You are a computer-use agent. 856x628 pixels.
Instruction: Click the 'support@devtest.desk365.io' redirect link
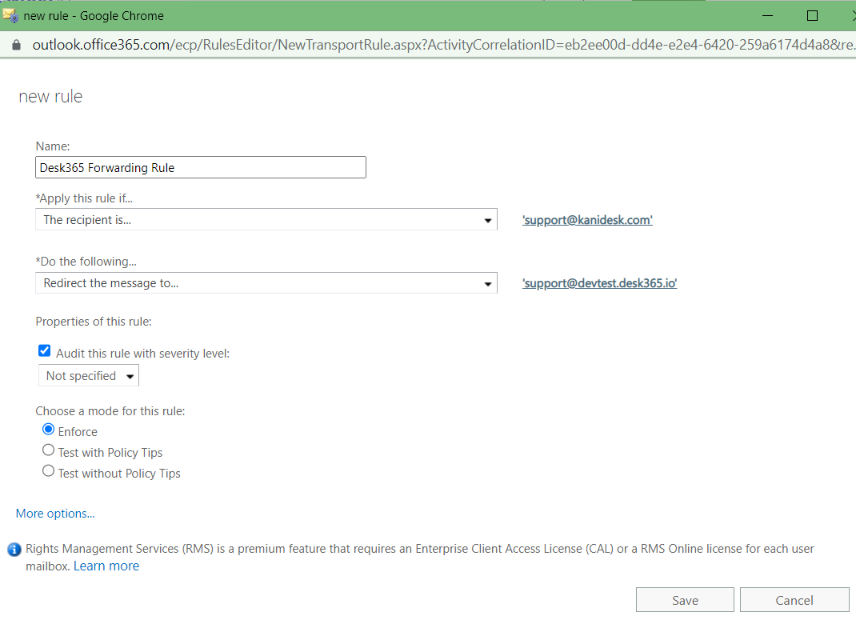click(599, 283)
